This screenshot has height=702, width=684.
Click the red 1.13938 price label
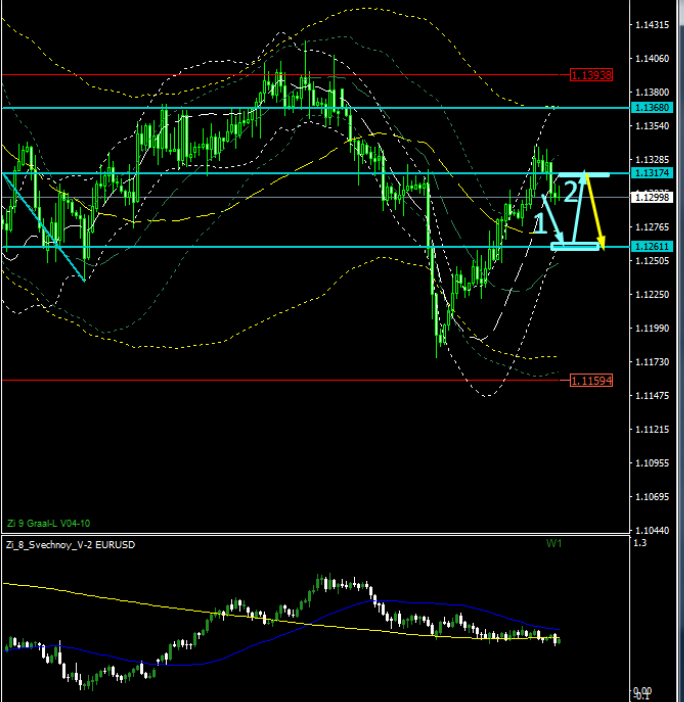tap(590, 75)
